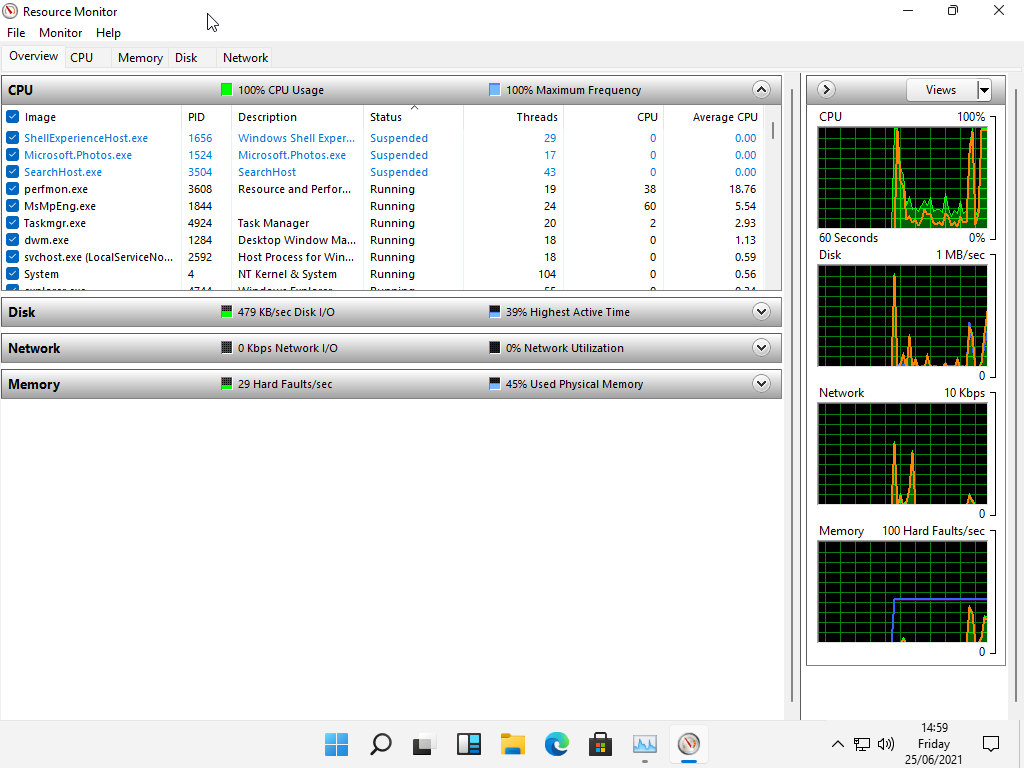Switch to the Network tab
This screenshot has width=1024, height=768.
point(245,58)
